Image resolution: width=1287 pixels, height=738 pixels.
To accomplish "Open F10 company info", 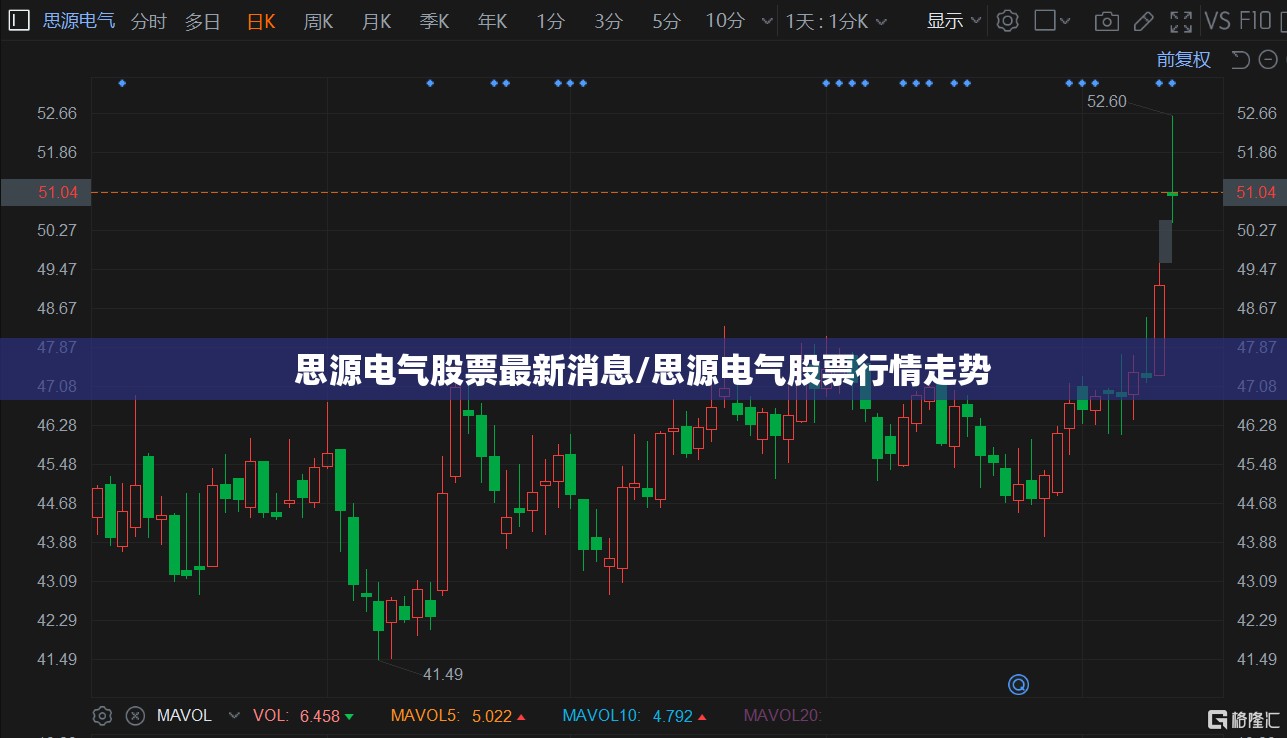I will (x=1257, y=20).
